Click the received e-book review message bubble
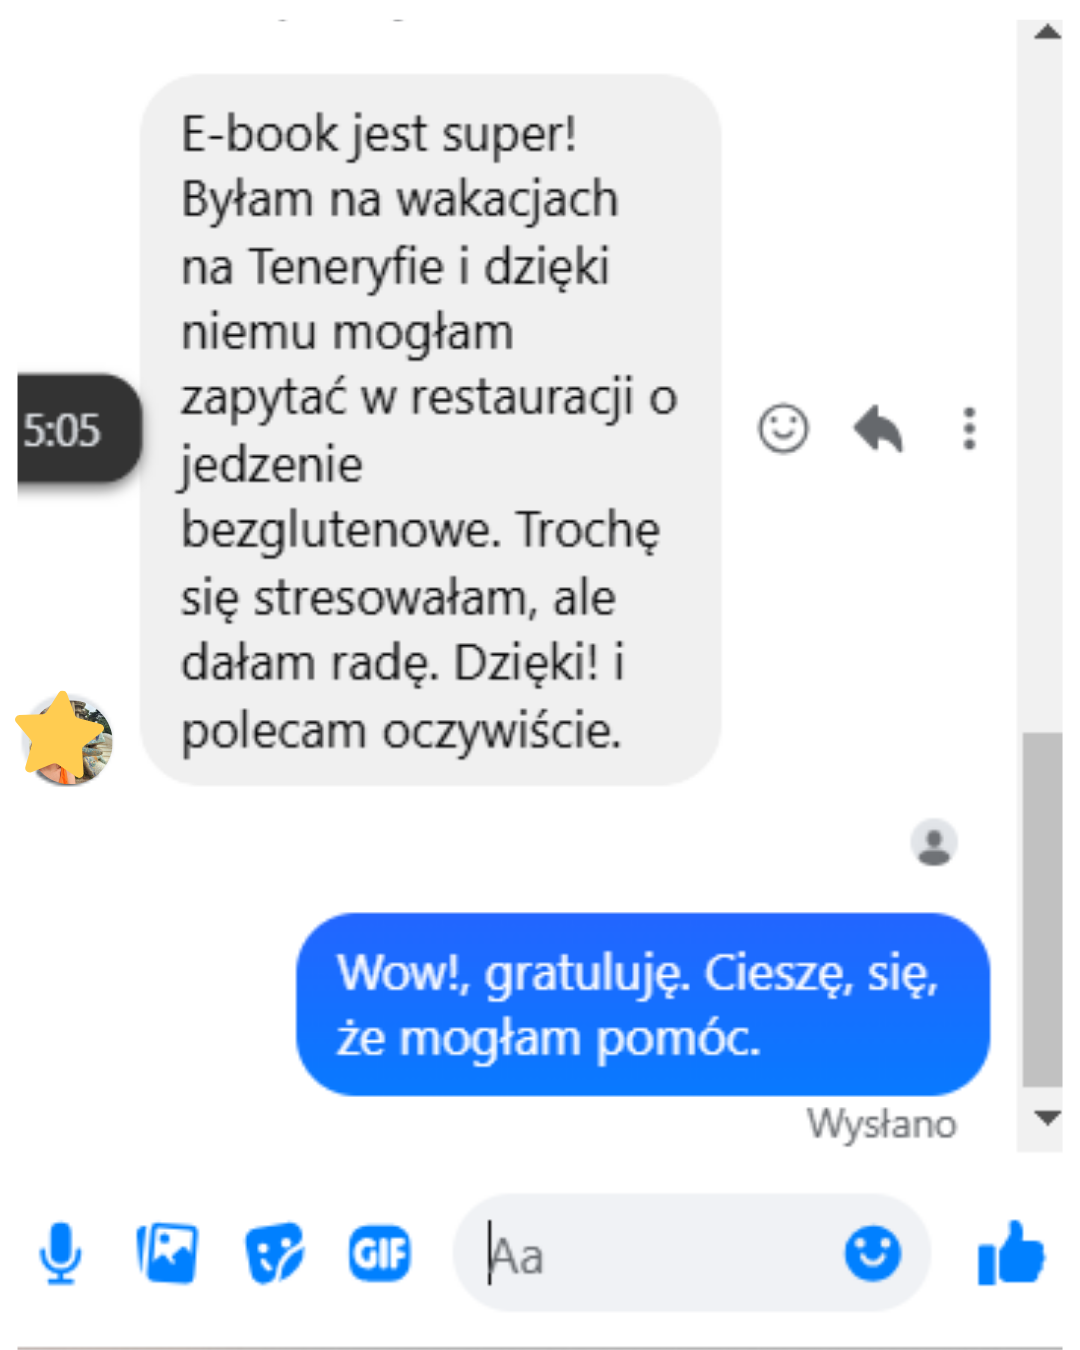Screen dimensions: 1080x1350 pos(431,430)
